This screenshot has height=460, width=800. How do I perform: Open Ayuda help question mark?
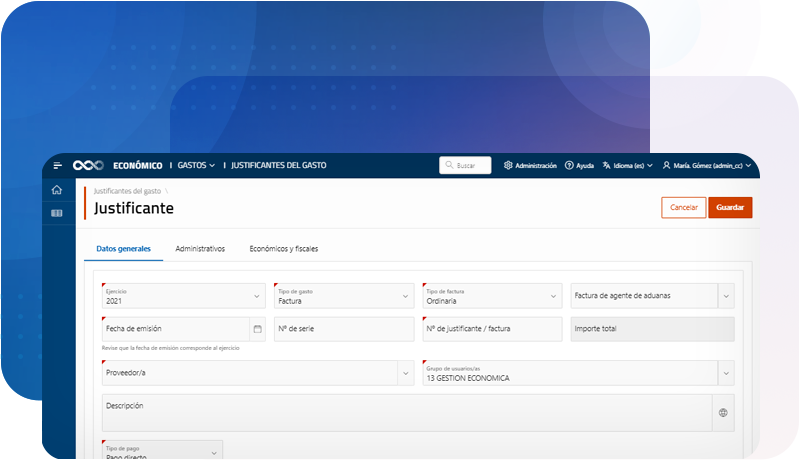579,165
